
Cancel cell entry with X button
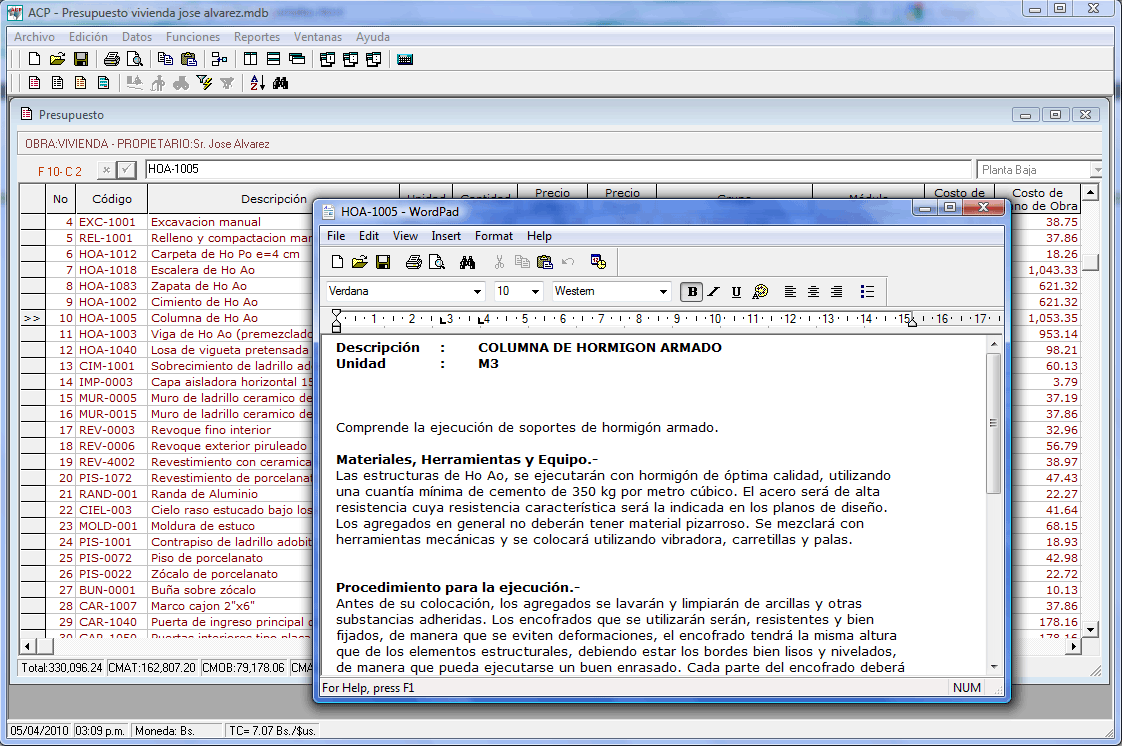(x=106, y=170)
